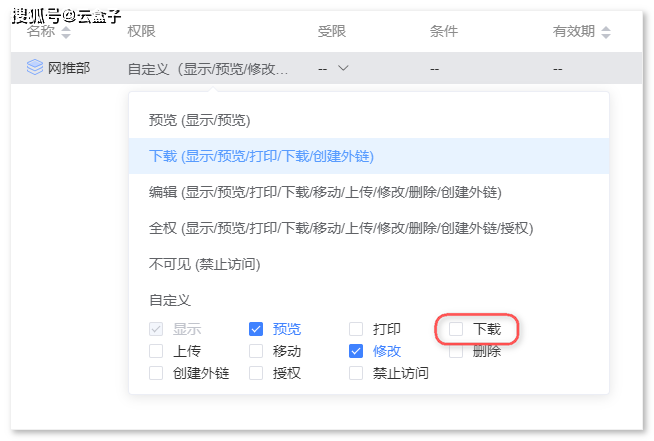Click the 有效期 value -- in 网推部 row
The image size is (654, 441).
pos(558,69)
